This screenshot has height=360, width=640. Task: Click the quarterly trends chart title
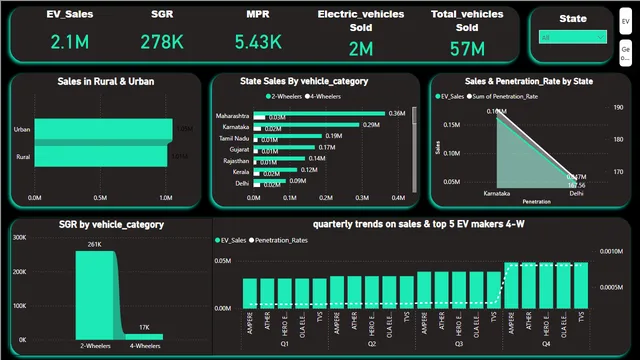click(418, 224)
